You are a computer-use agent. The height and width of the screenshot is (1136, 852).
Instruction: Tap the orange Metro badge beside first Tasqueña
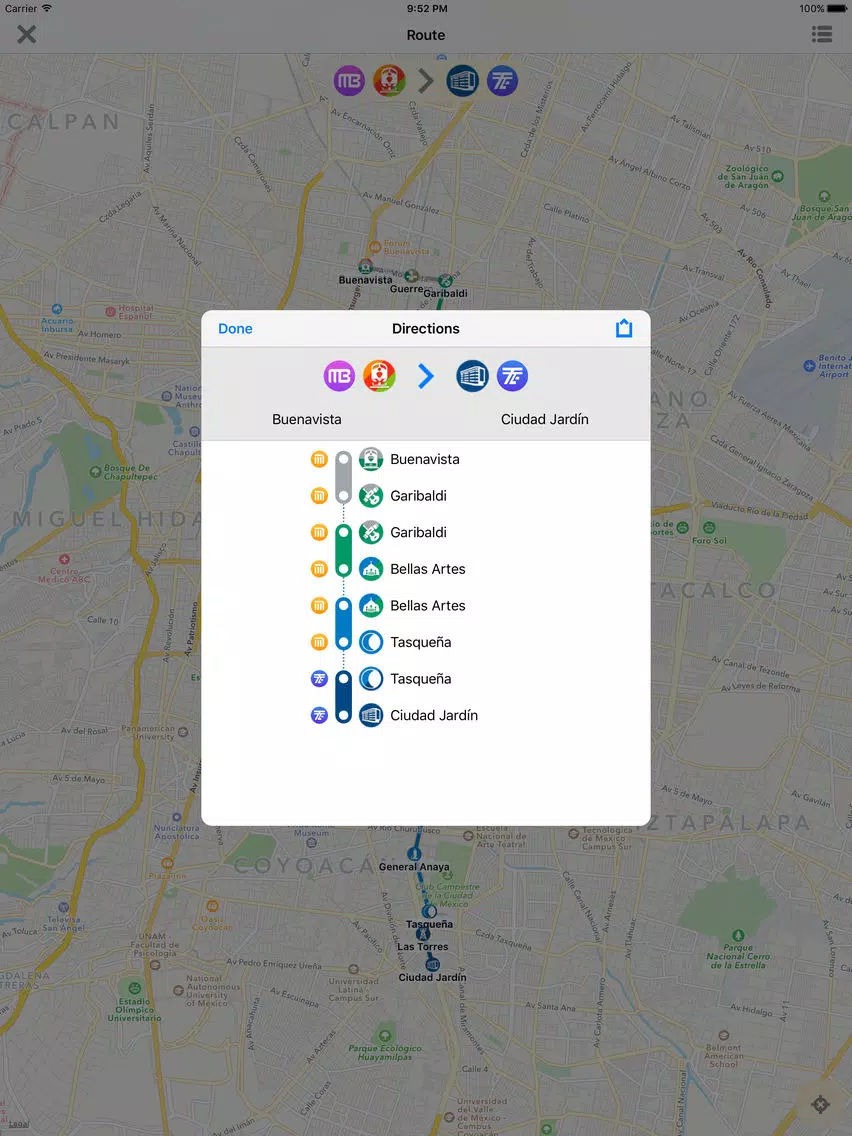[320, 642]
